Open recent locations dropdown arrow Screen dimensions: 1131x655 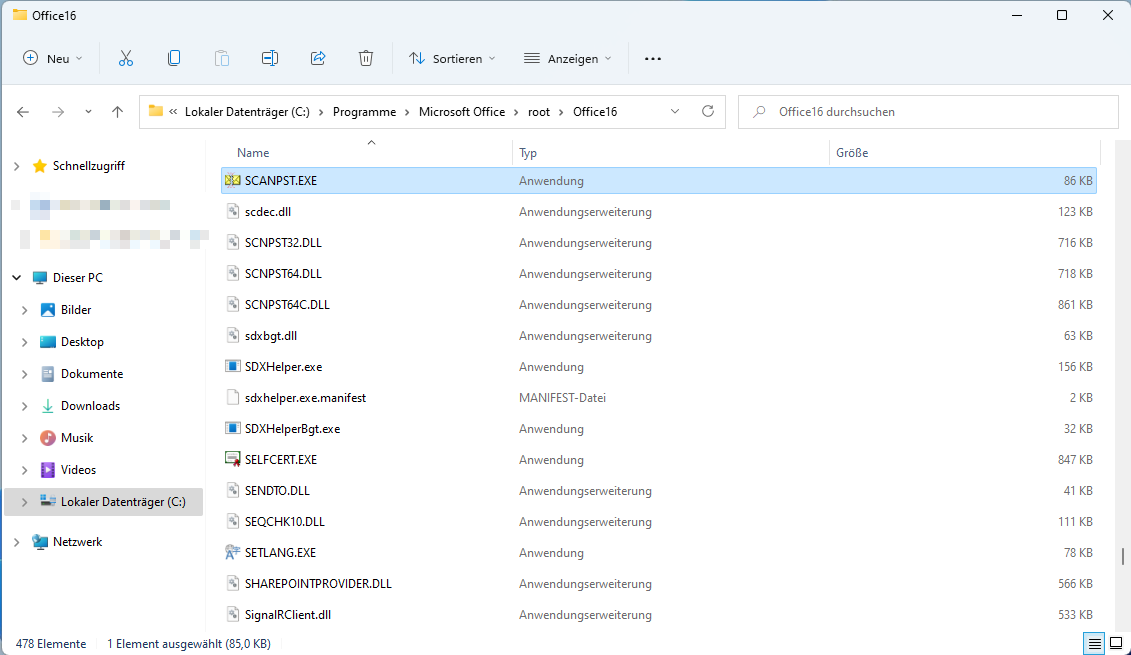click(88, 112)
